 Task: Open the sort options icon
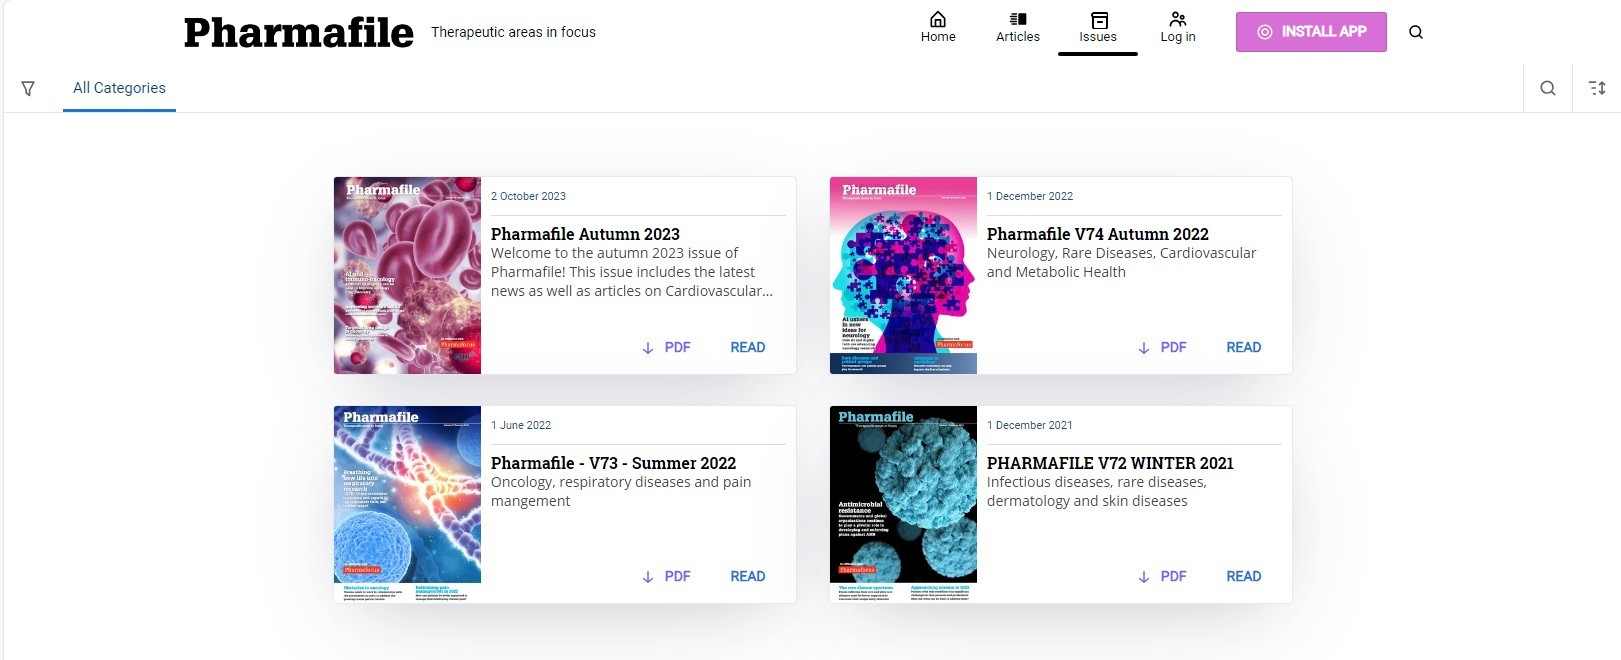tap(1596, 88)
